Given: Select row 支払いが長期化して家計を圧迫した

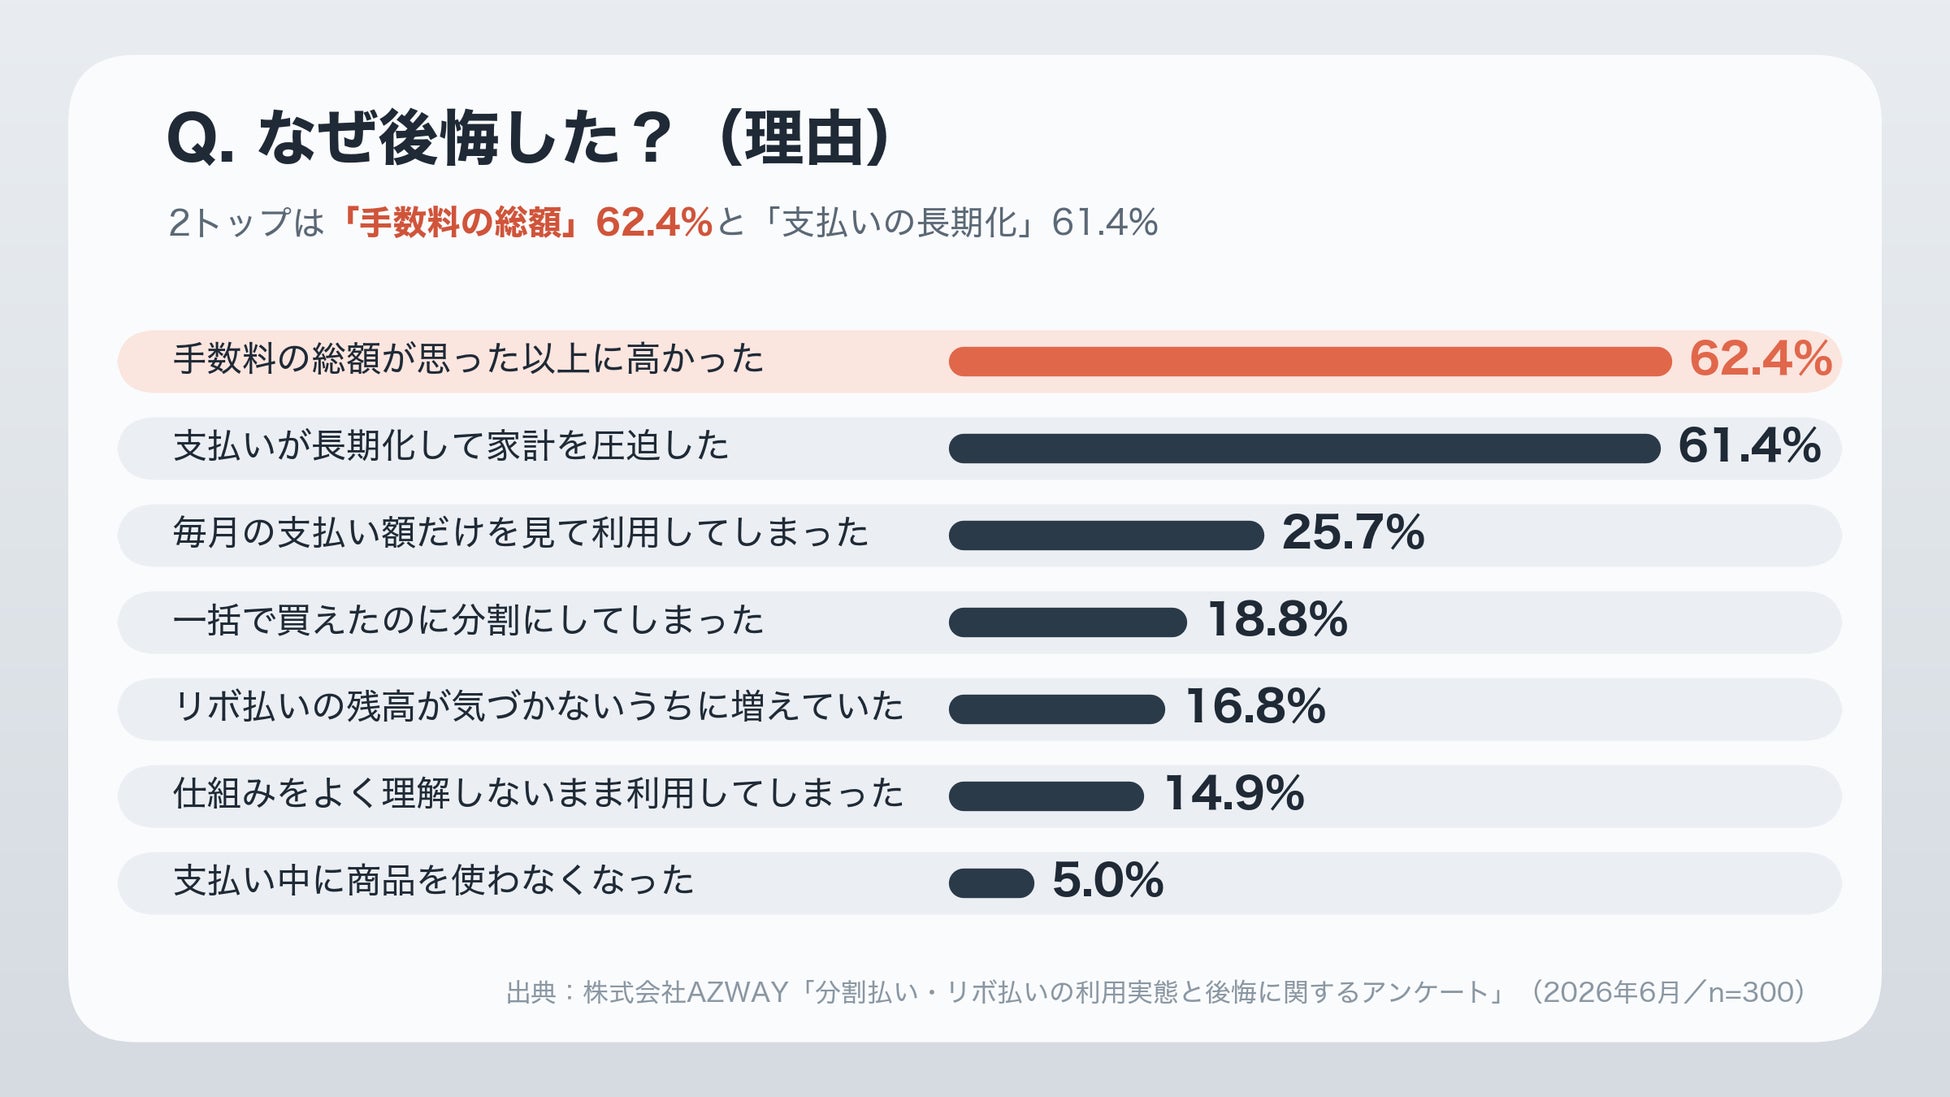Looking at the screenshot, I should [x=979, y=448].
